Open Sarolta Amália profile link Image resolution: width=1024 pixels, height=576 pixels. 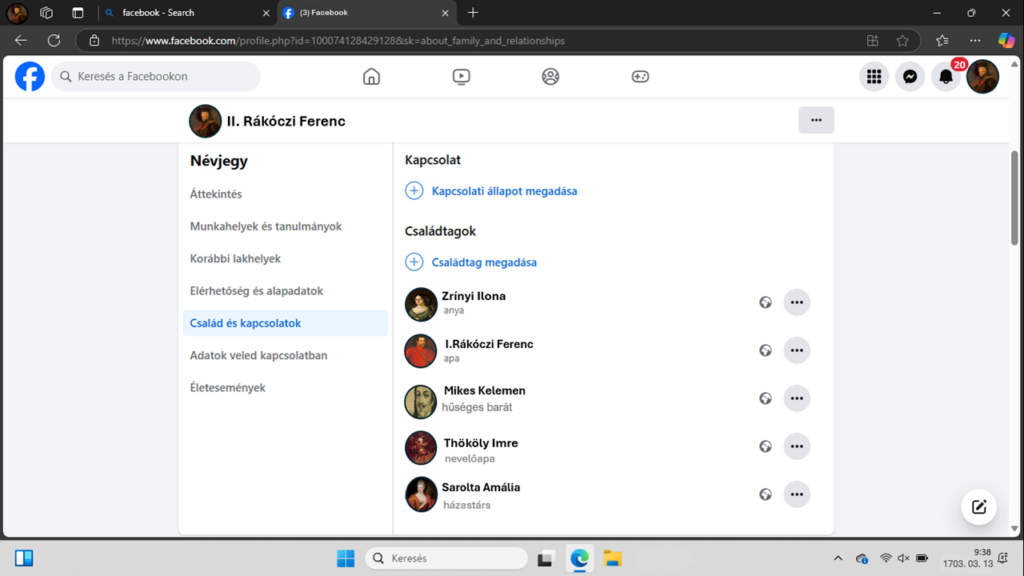coord(481,487)
